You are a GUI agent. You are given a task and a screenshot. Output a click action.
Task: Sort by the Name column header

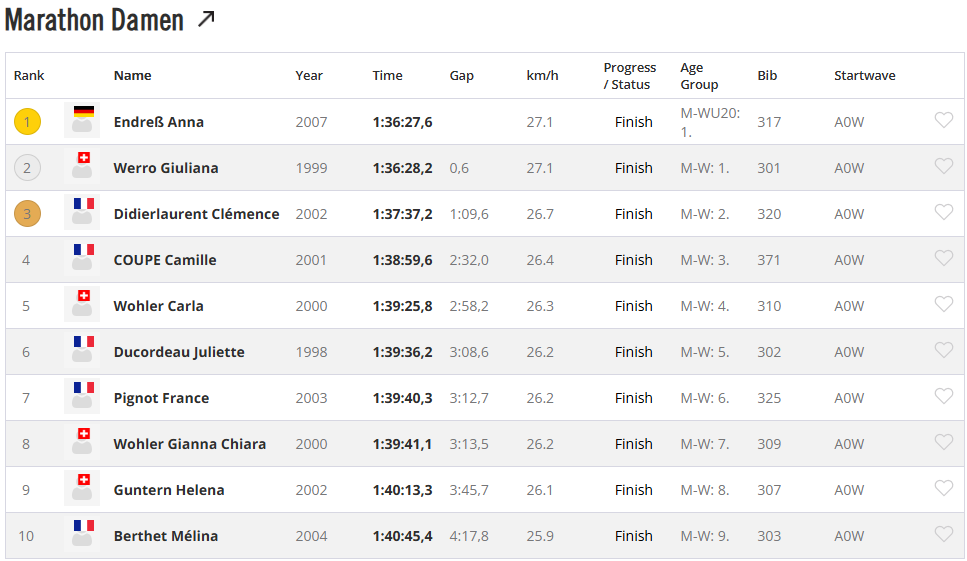point(132,76)
